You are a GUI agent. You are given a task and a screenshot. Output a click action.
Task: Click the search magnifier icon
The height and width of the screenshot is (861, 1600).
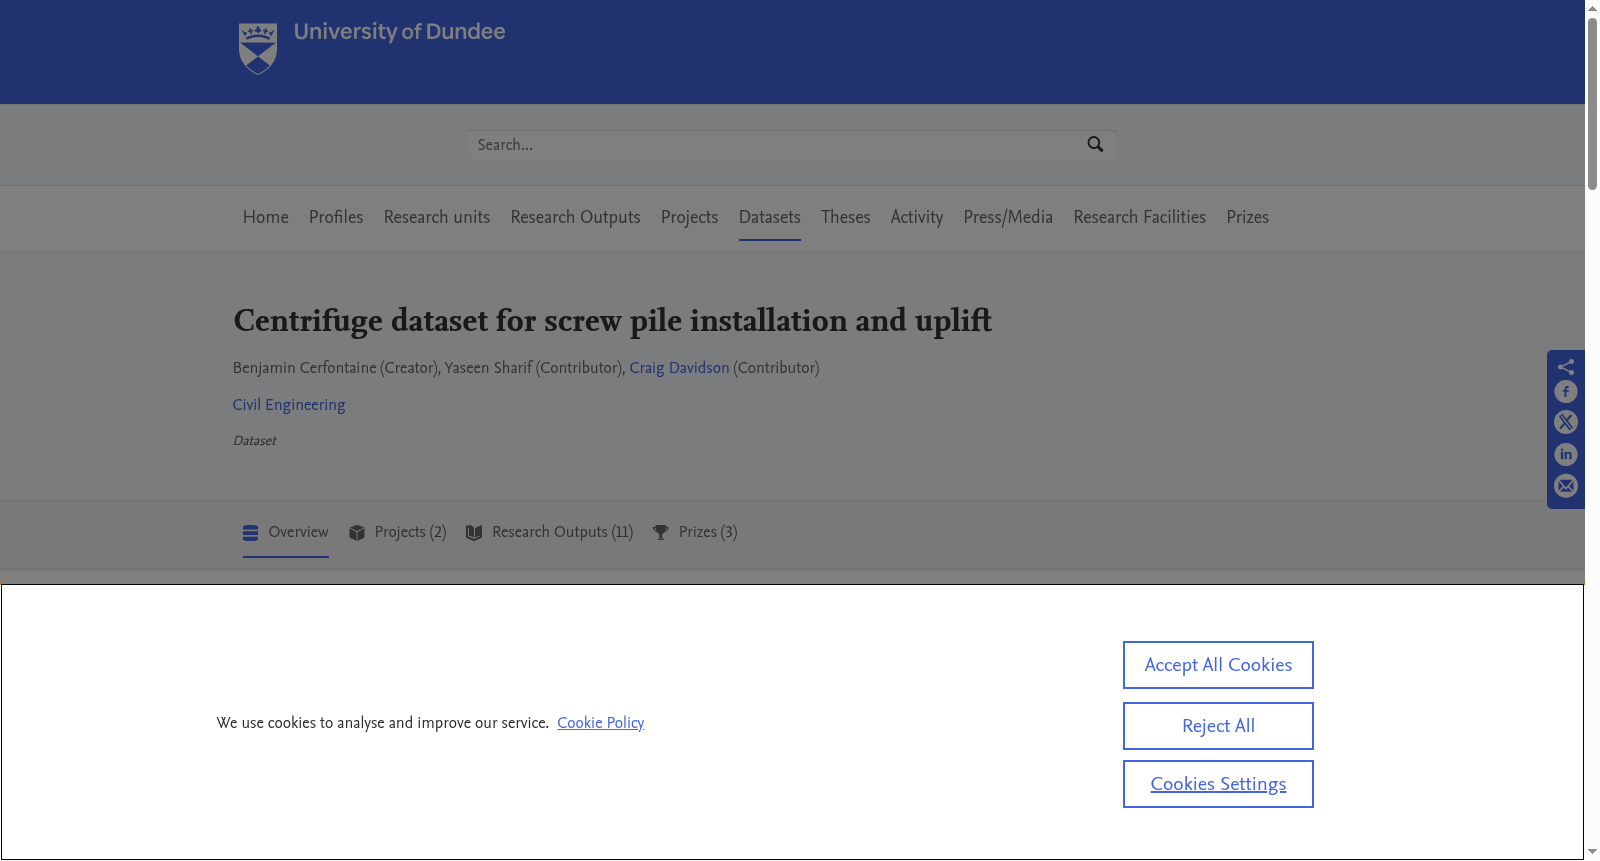click(x=1095, y=145)
